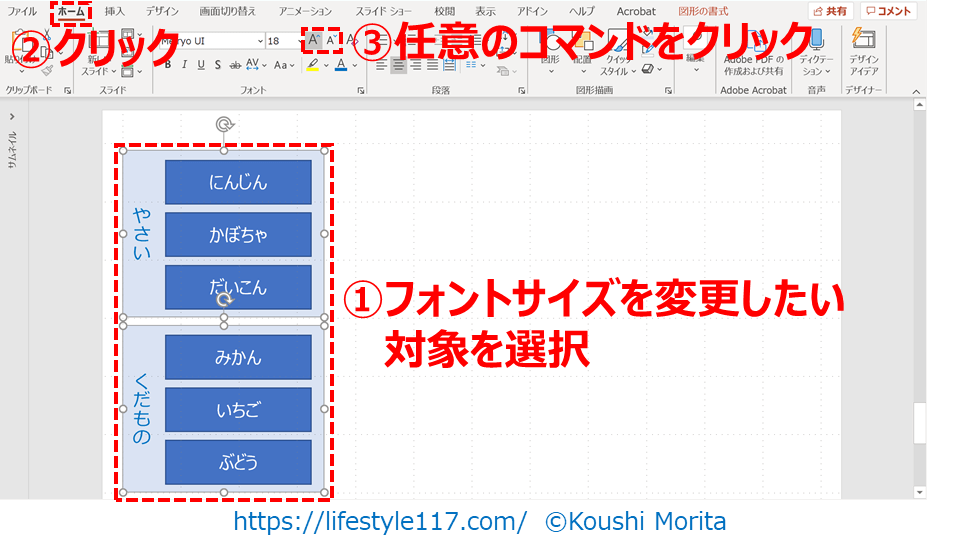The image size is (960, 540).
Task: Open the 挿入 ribbon tab
Action: pos(115,11)
